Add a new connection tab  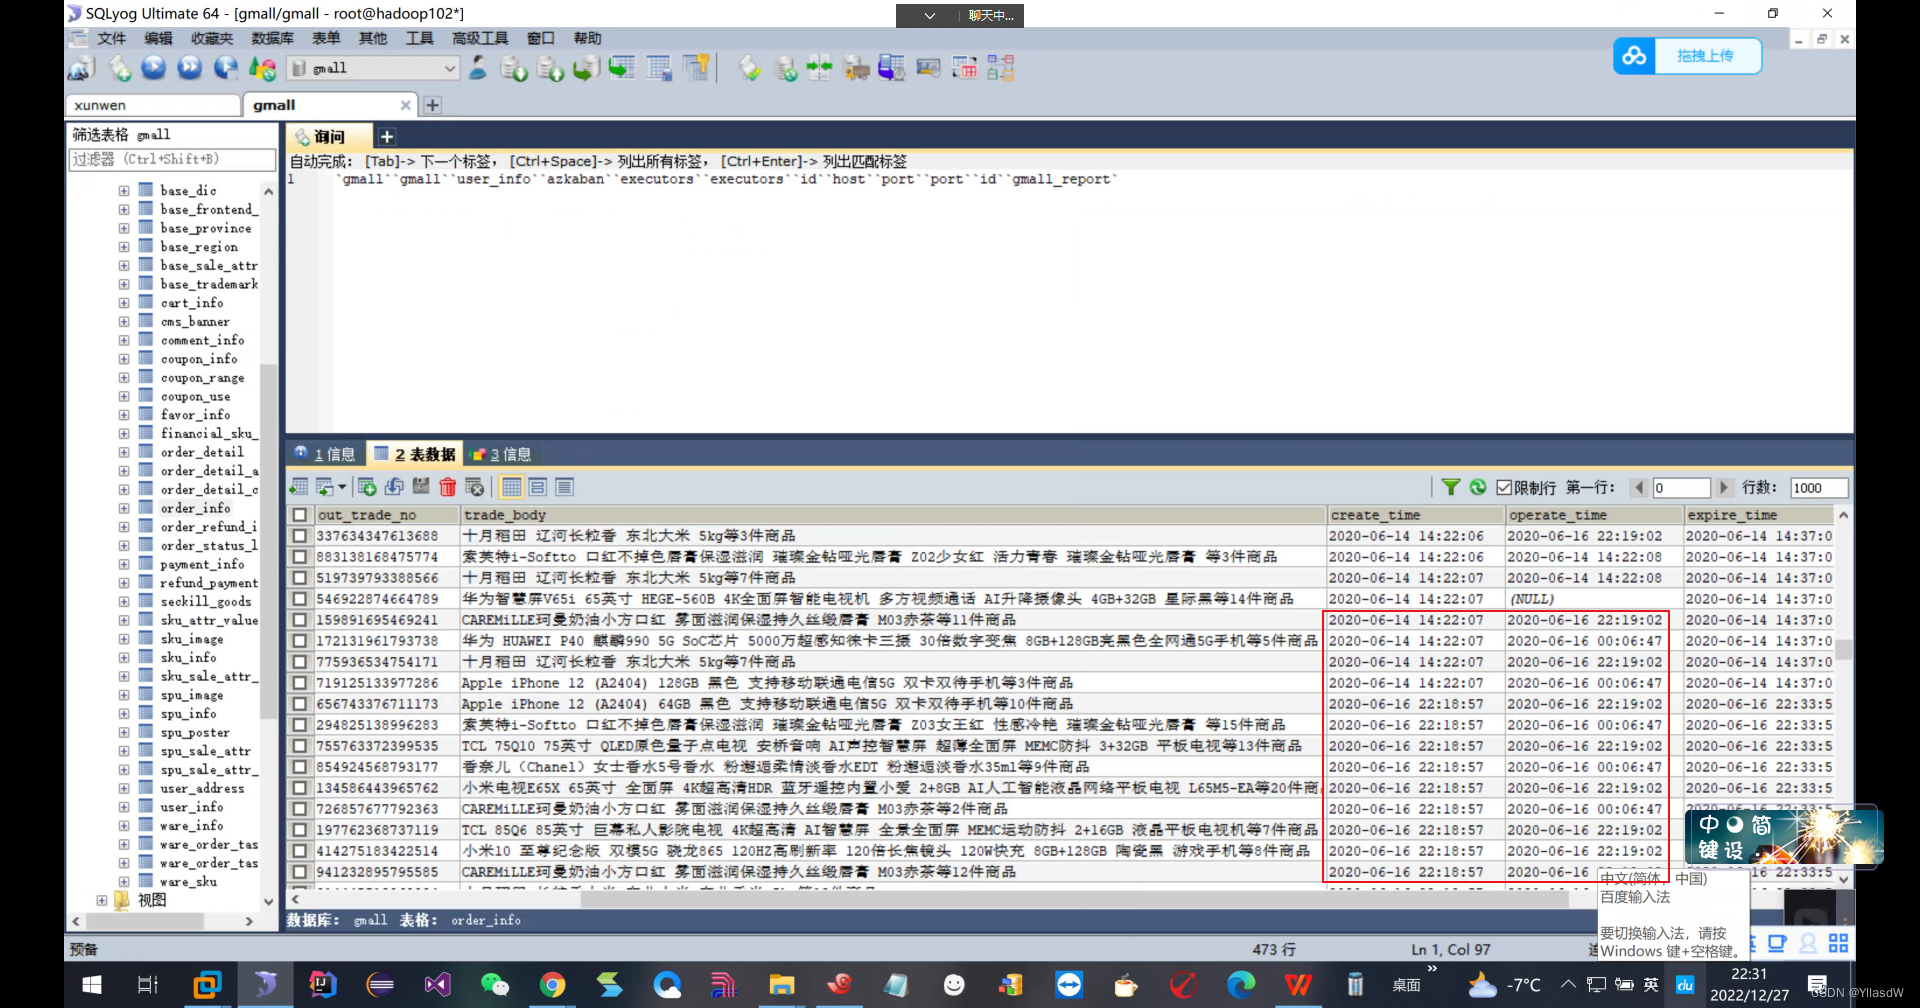pyautogui.click(x=433, y=105)
